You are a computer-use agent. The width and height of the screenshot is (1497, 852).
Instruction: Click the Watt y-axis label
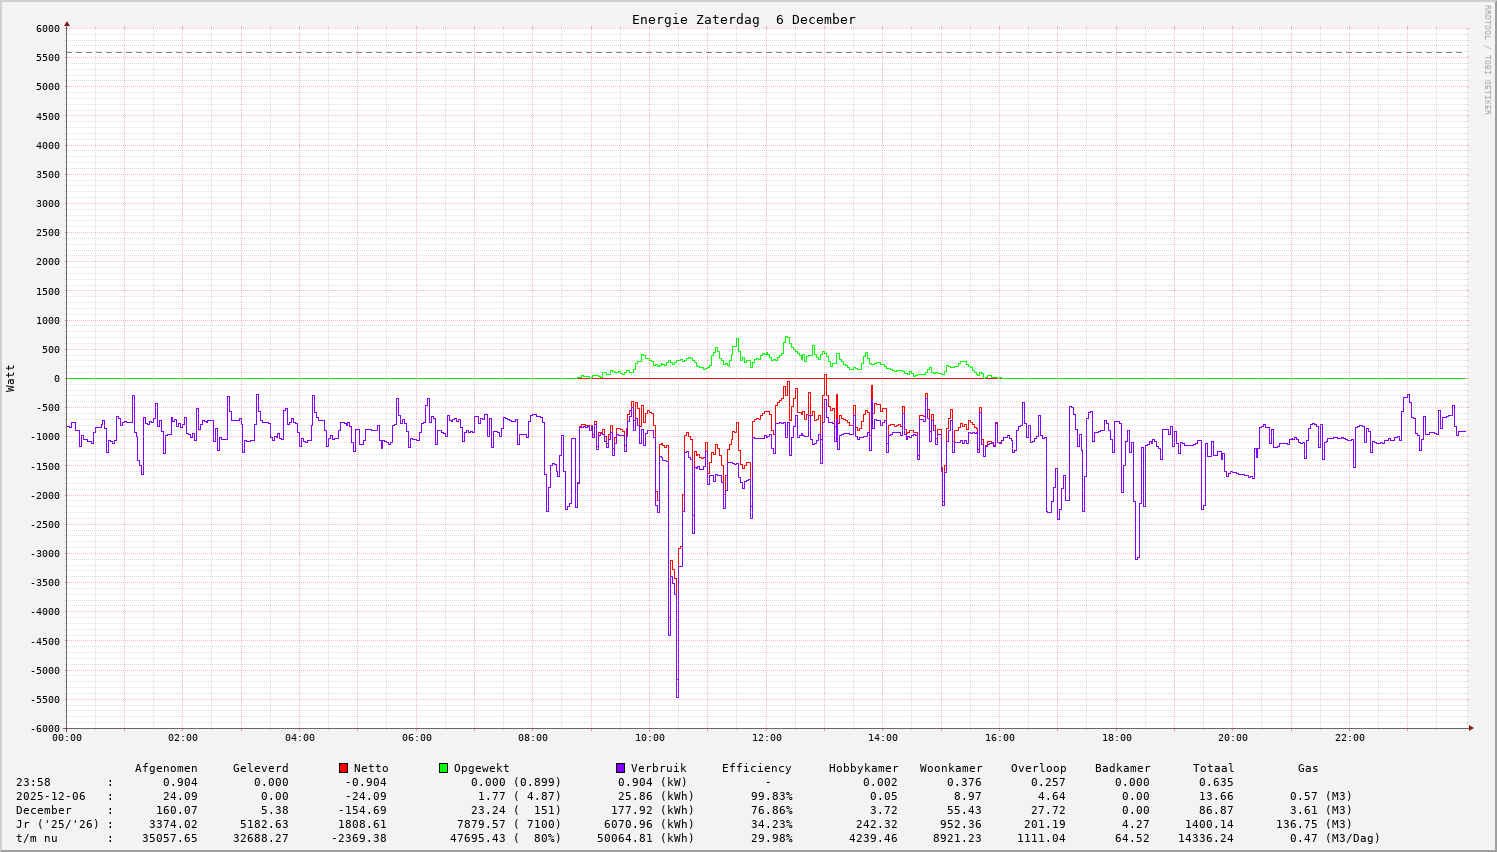coord(11,378)
